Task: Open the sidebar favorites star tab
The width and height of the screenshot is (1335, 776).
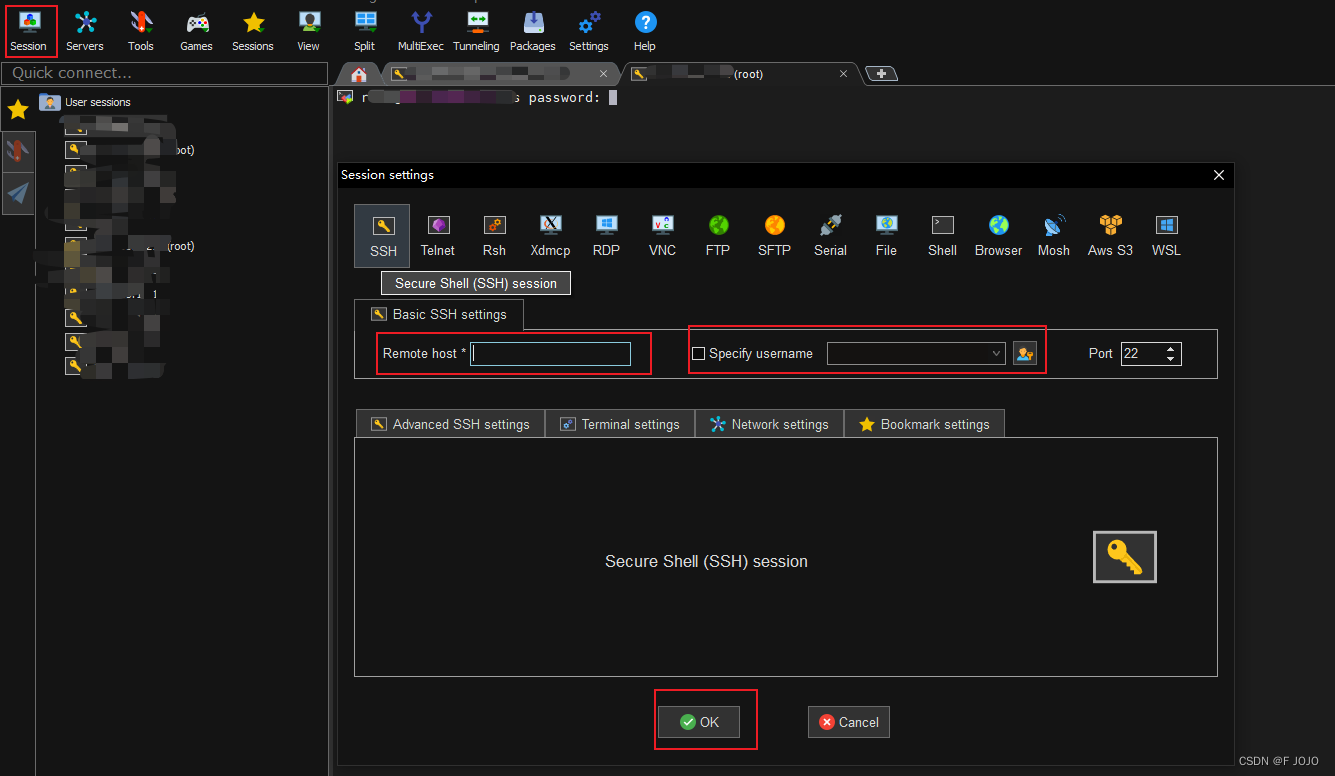Action: [x=18, y=109]
